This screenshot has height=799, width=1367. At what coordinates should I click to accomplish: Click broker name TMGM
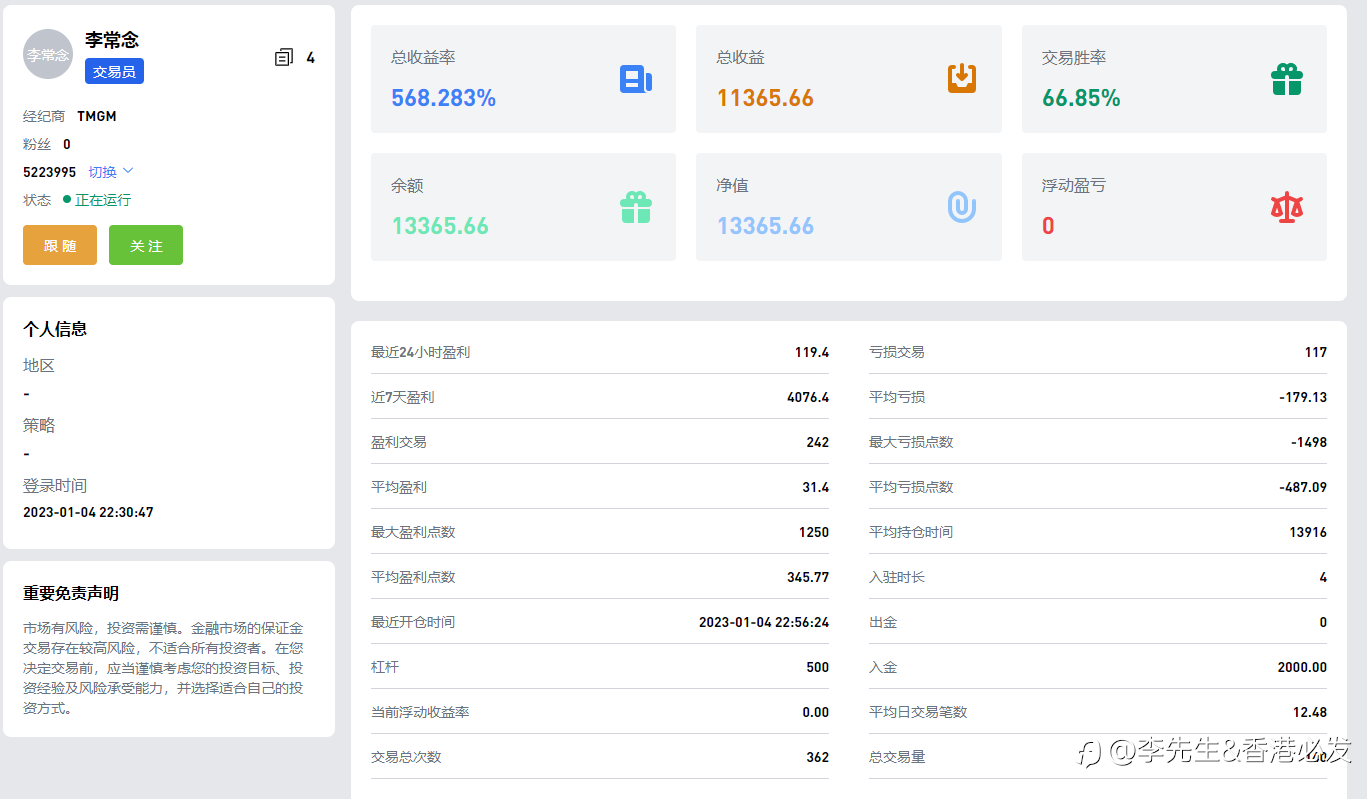tap(97, 116)
